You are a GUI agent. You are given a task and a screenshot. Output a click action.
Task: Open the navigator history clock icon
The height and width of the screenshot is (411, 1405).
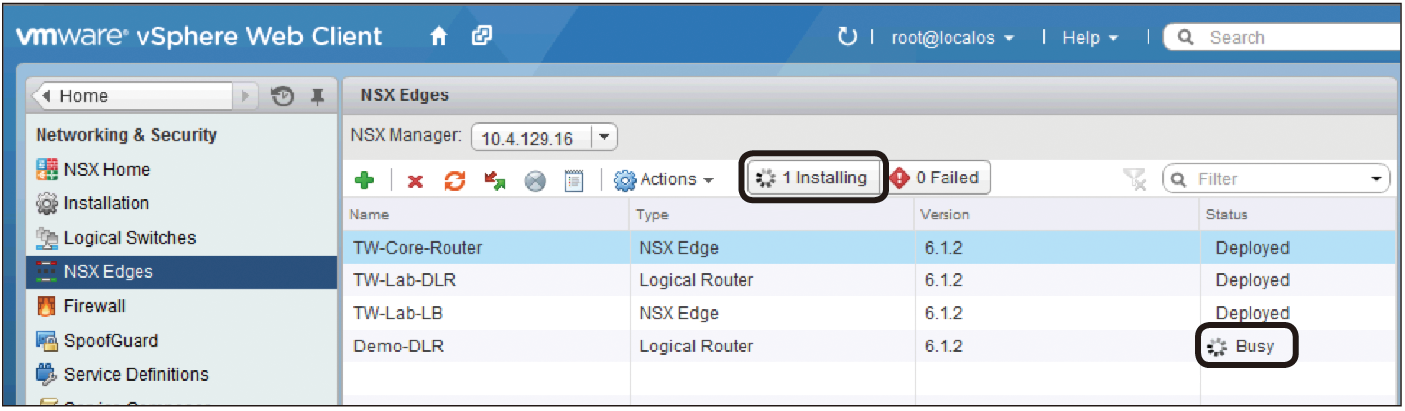coord(283,96)
